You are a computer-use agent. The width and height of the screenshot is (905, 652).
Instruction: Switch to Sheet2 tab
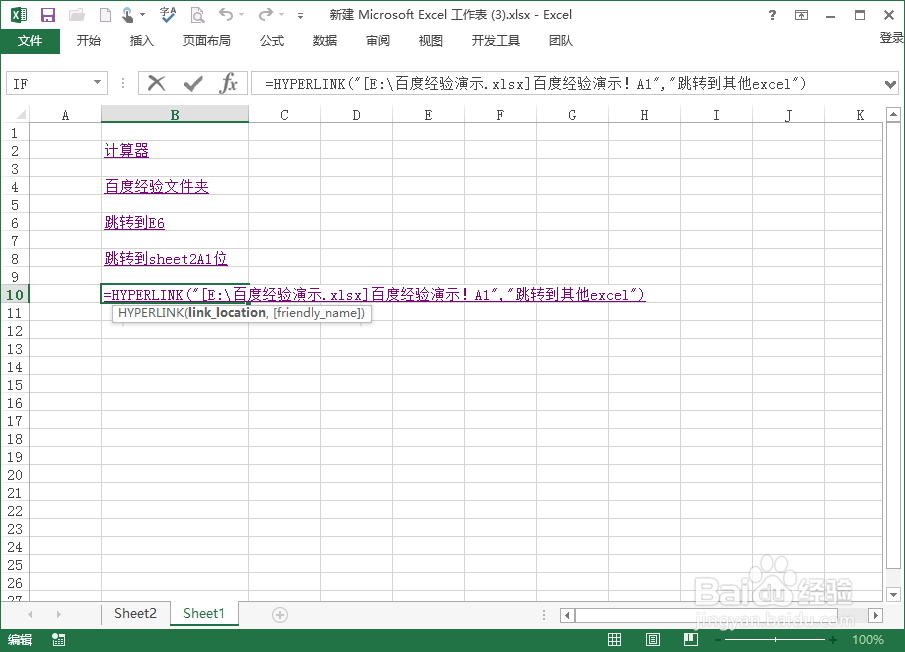pos(135,613)
